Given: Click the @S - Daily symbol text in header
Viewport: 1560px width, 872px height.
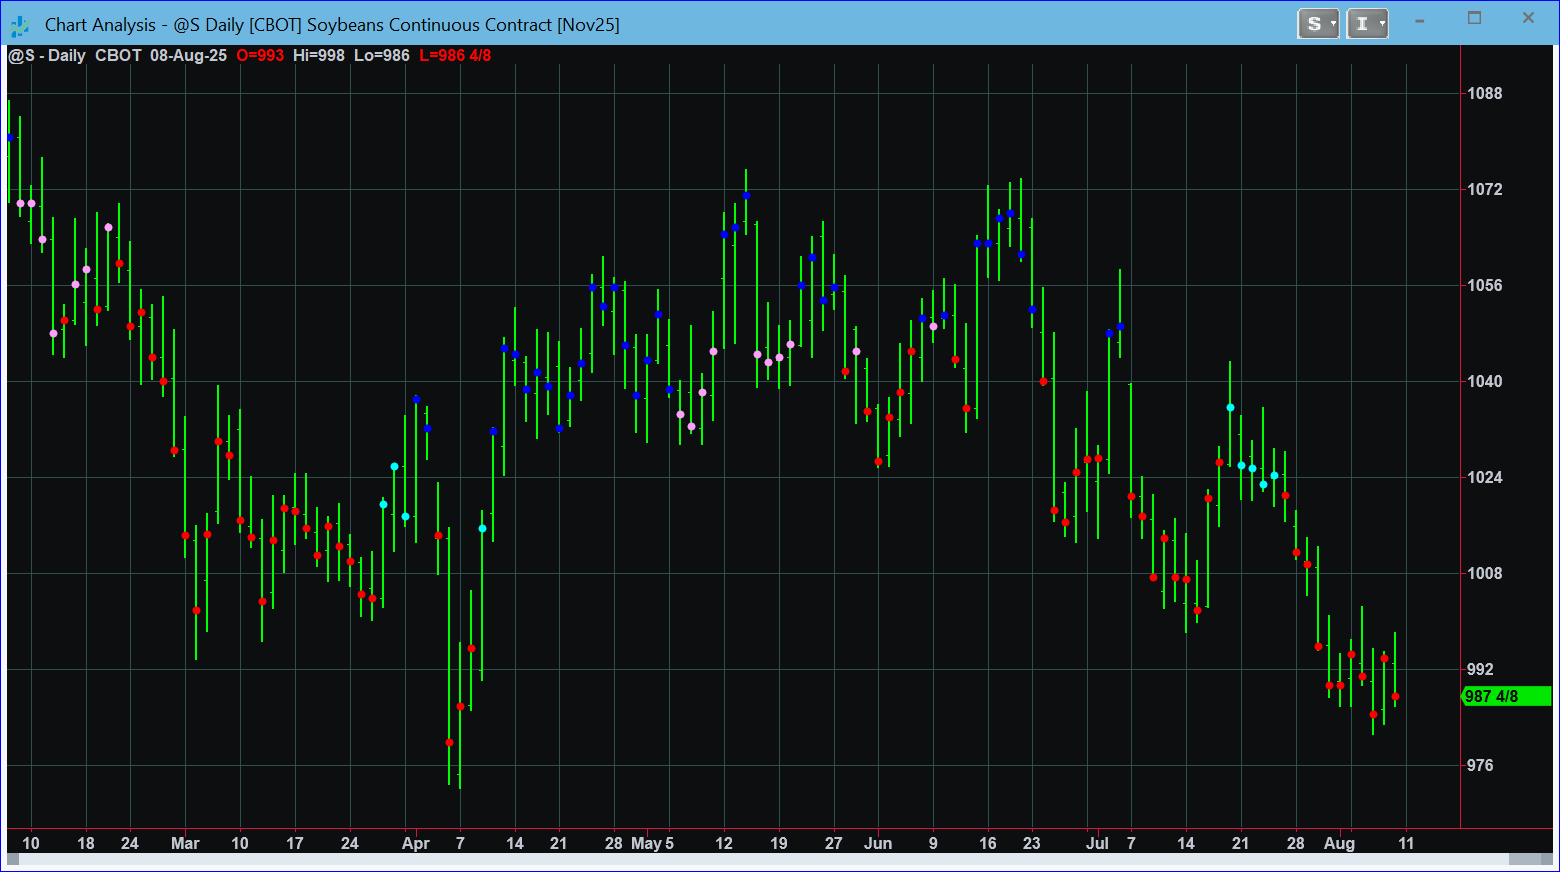Looking at the screenshot, I should click(47, 56).
